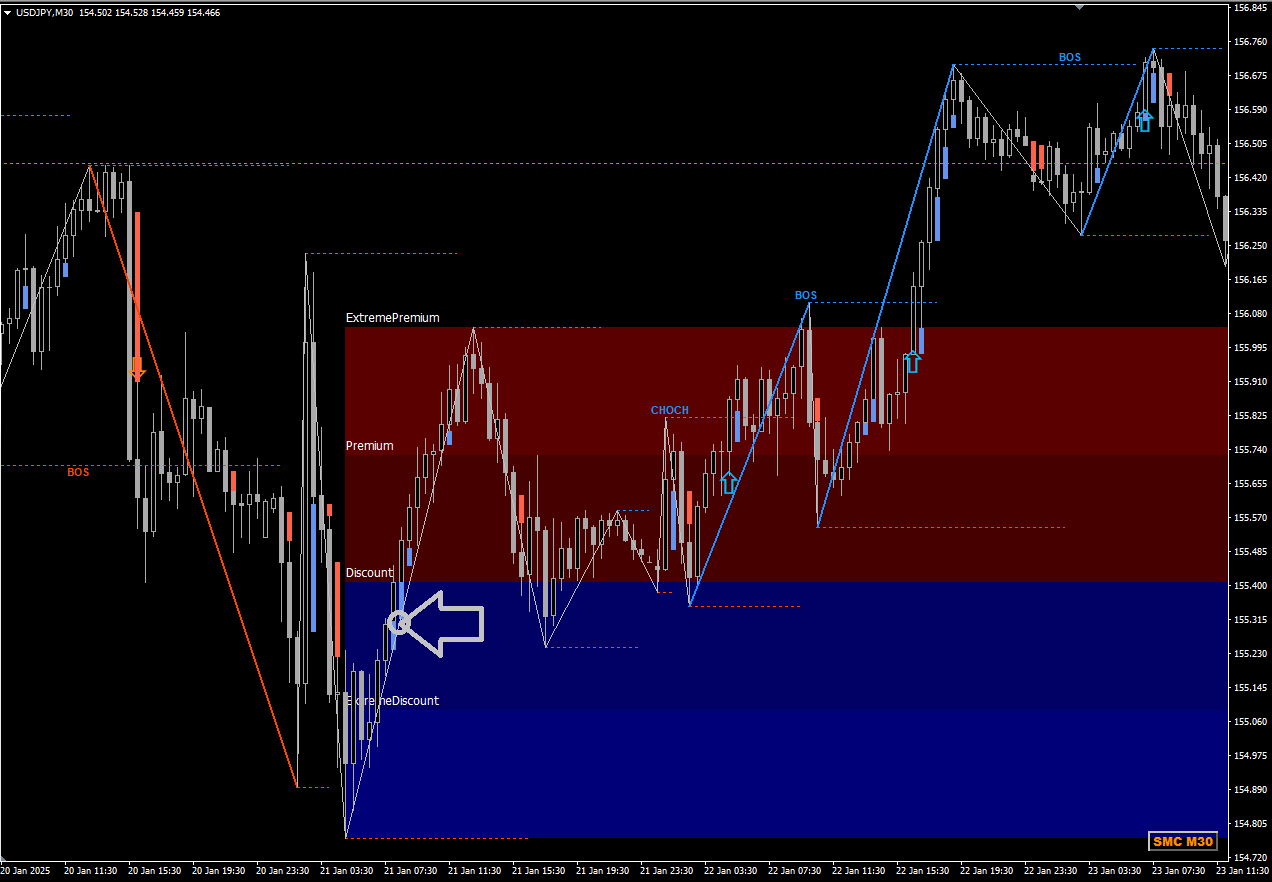Click the Premium zone label
The height and width of the screenshot is (882, 1272).
pyautogui.click(x=370, y=446)
